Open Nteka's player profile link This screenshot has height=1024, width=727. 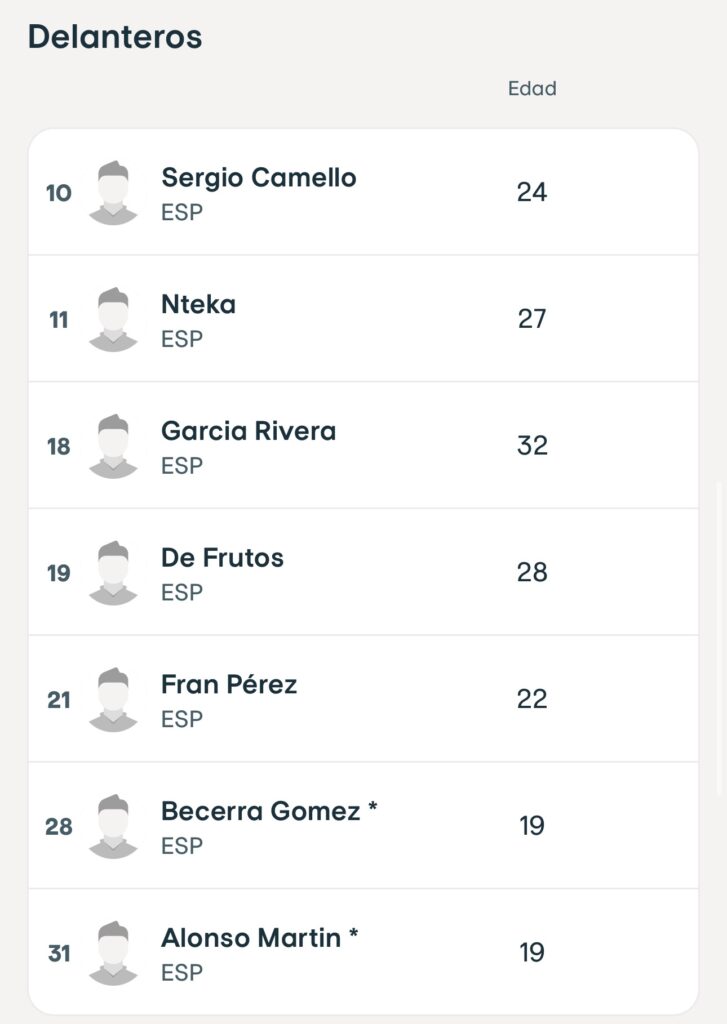198,305
